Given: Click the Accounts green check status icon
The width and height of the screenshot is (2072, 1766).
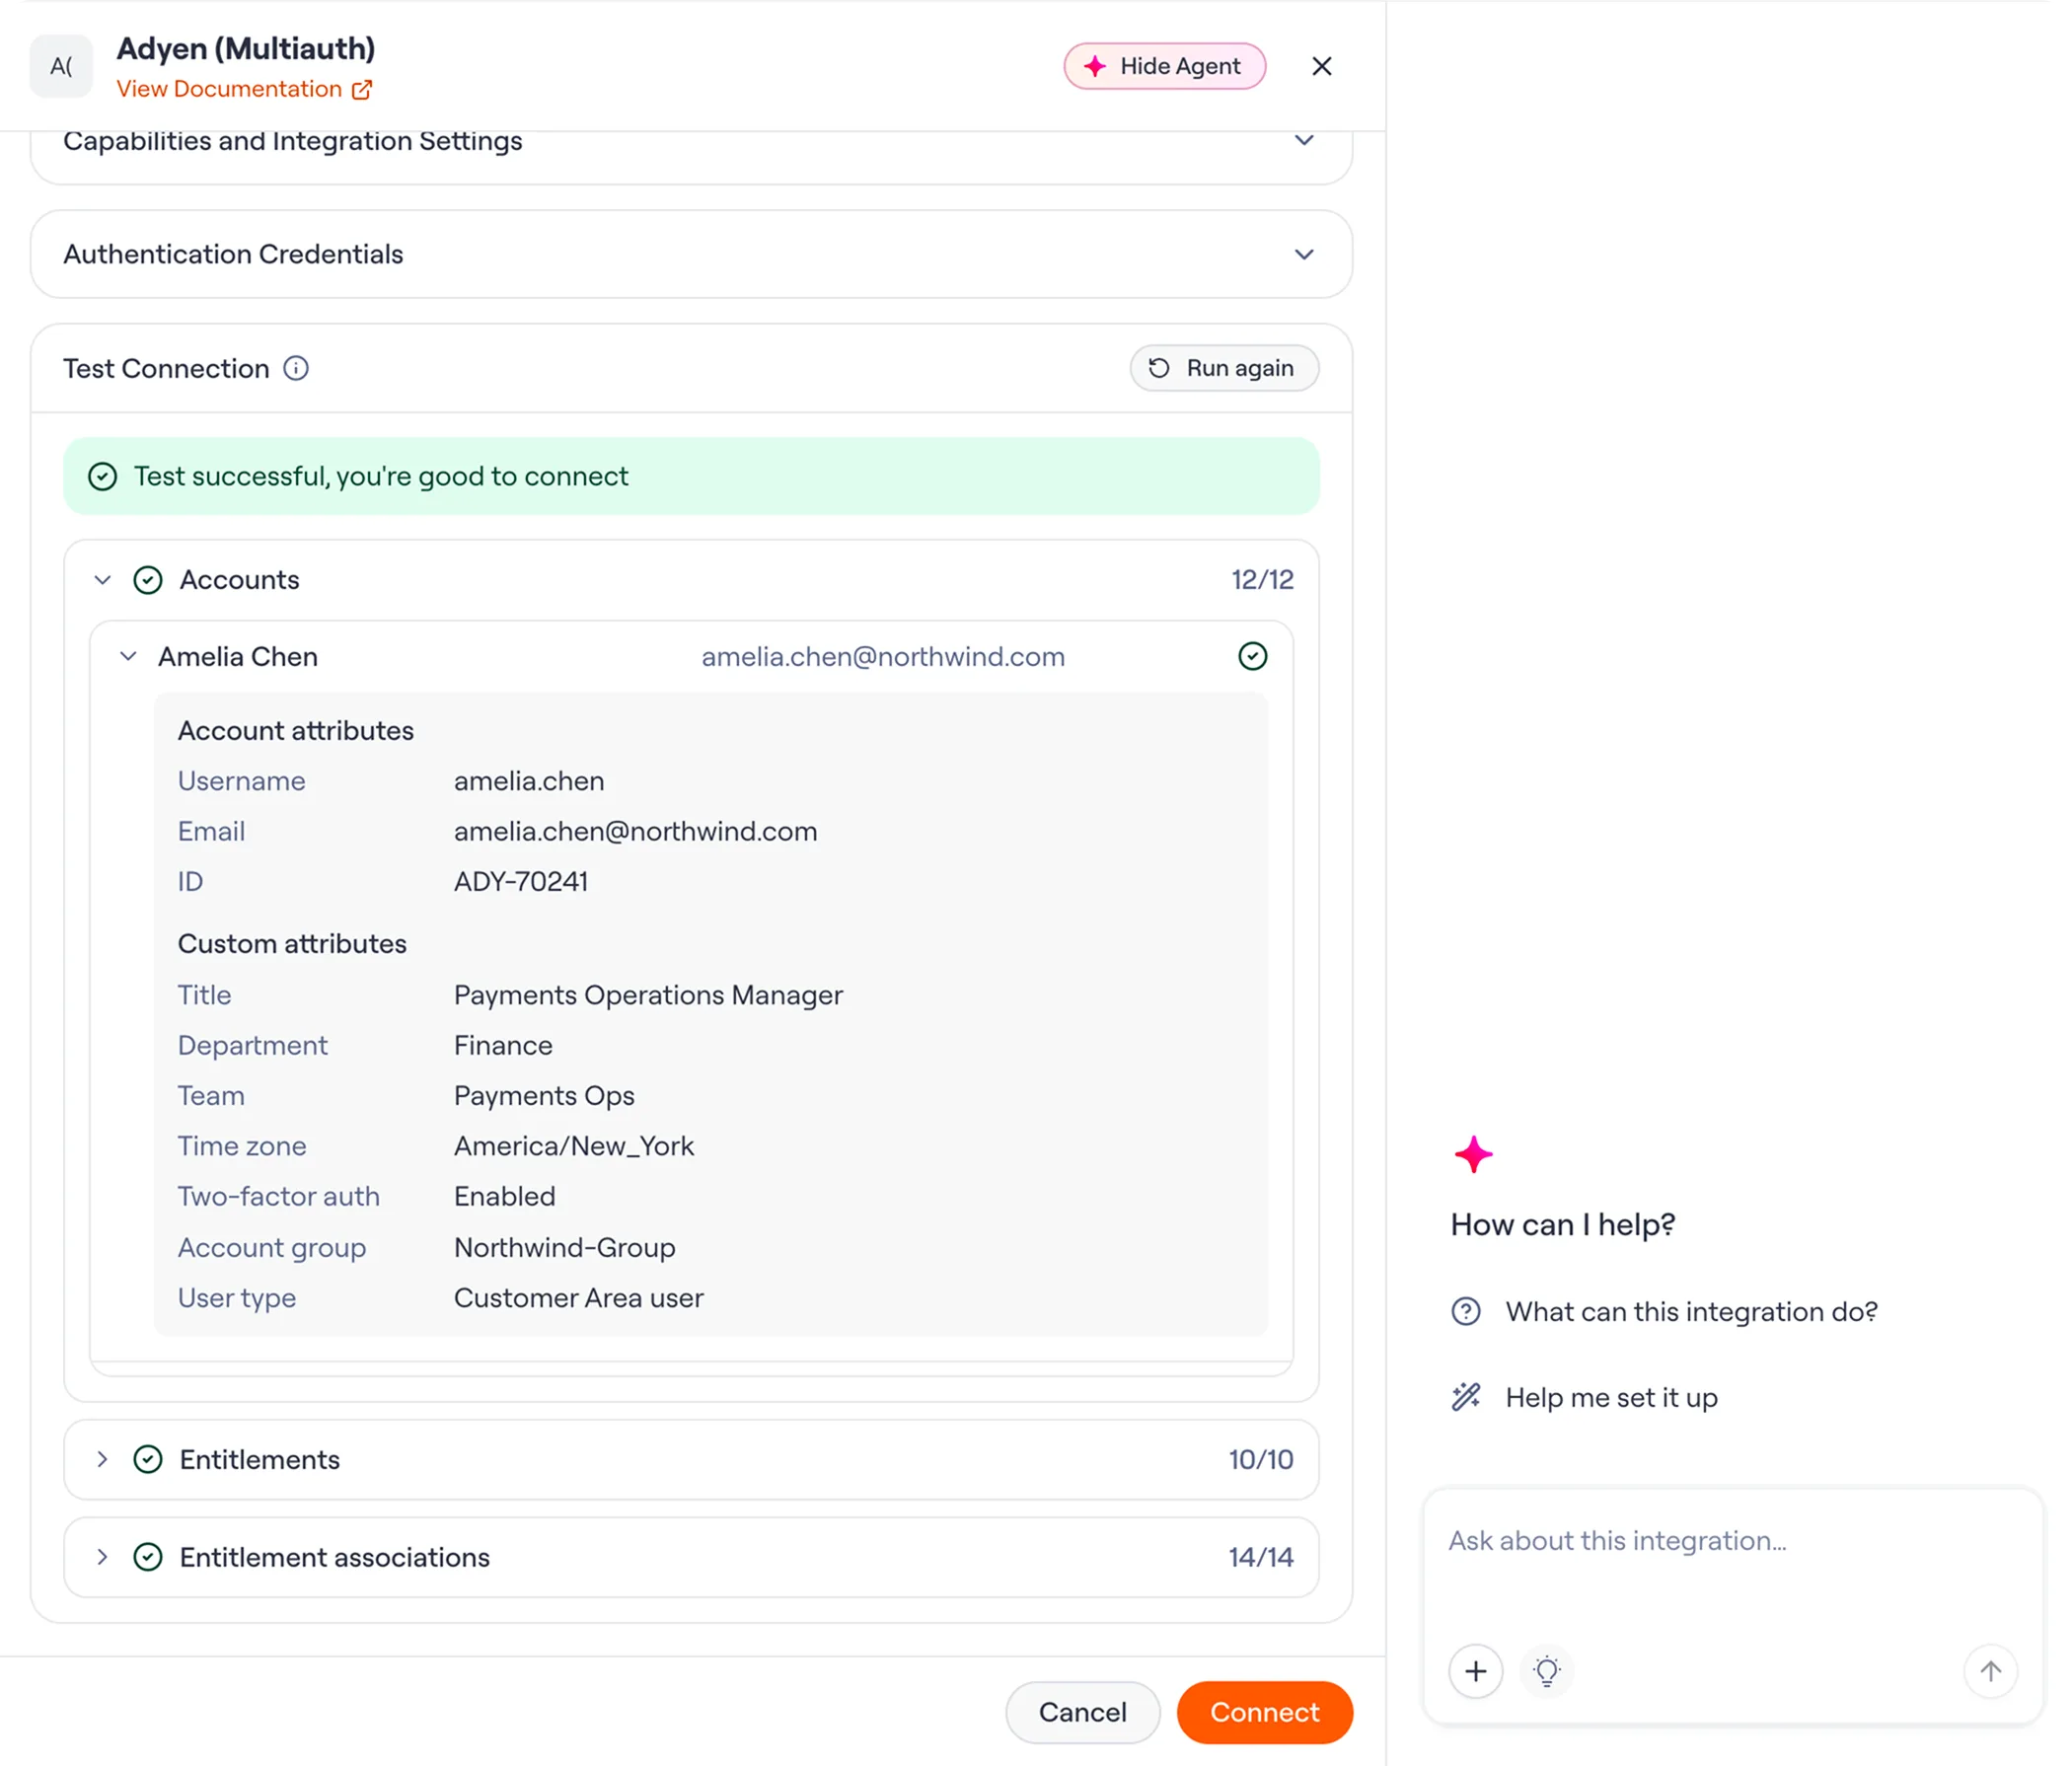Looking at the screenshot, I should (148, 580).
